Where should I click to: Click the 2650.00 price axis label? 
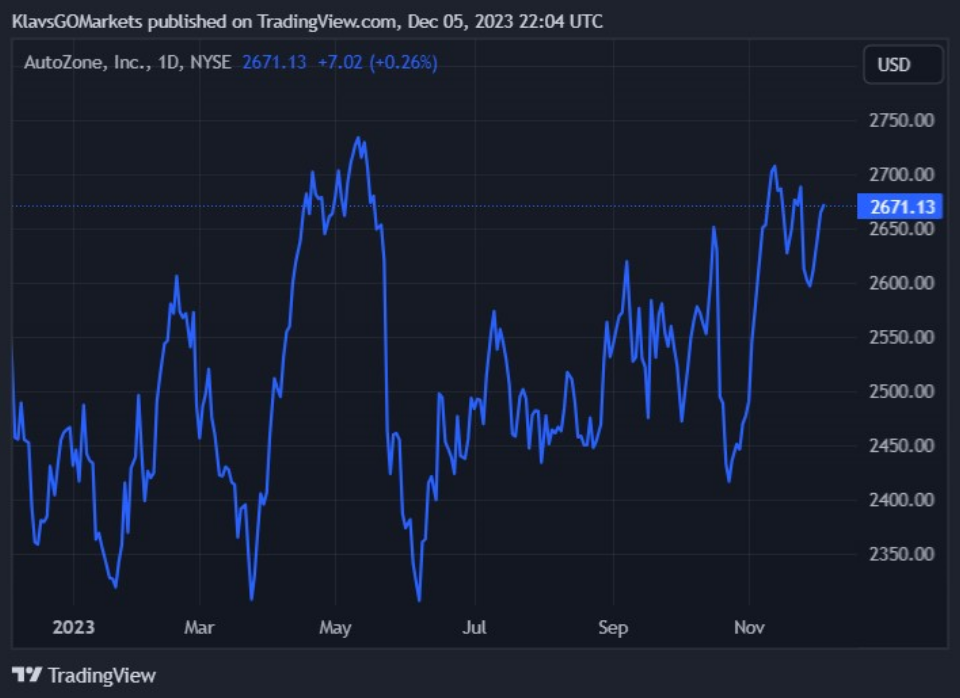click(901, 229)
